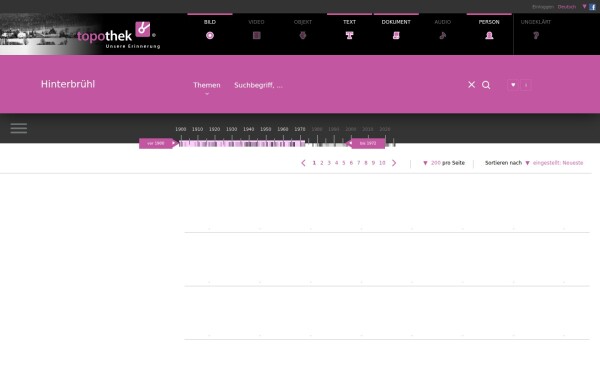Image resolution: width=600 pixels, height=375 pixels.
Task: Go to results page 10
Action: click(382, 163)
